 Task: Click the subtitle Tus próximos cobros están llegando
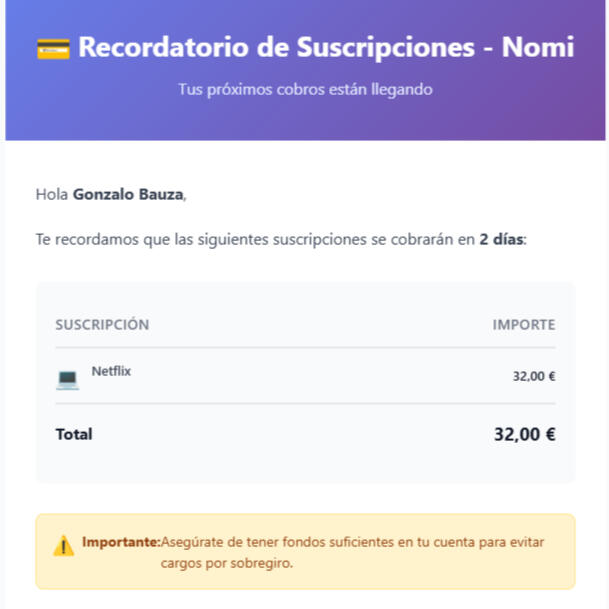(305, 89)
